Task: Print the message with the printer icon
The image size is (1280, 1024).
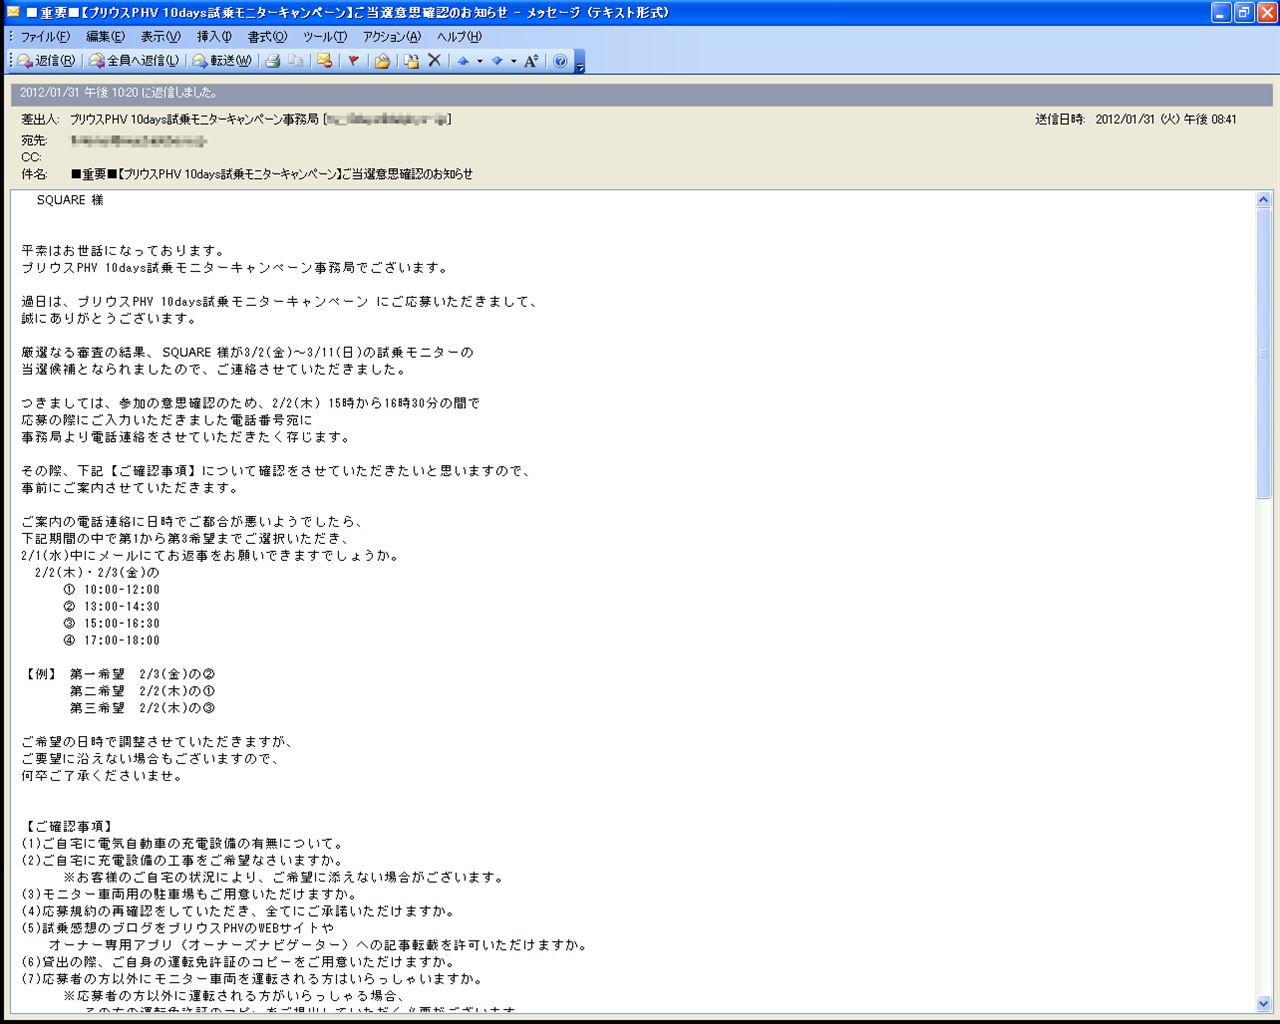Action: pos(272,61)
